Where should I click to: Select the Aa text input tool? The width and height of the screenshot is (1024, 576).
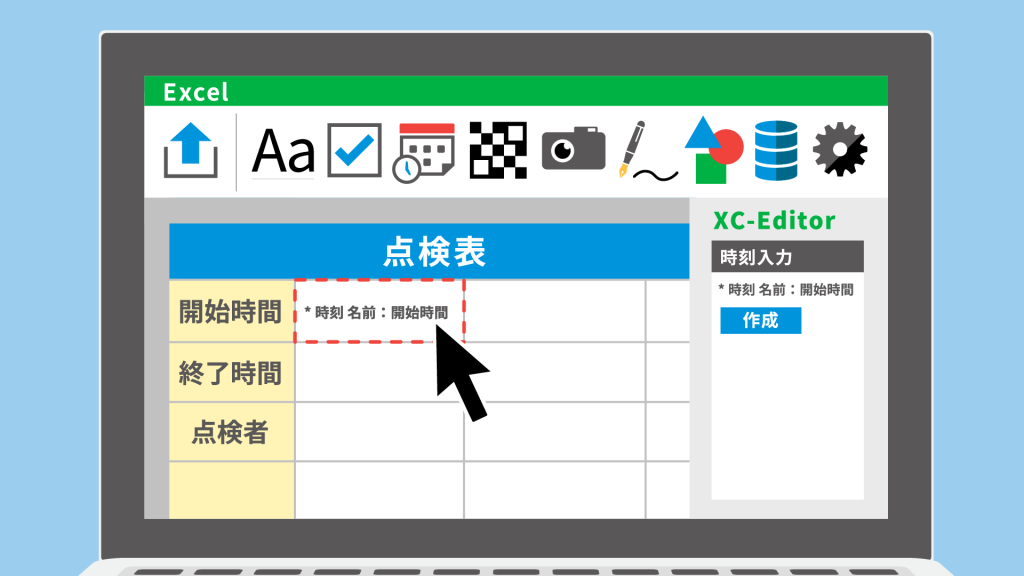coord(283,151)
